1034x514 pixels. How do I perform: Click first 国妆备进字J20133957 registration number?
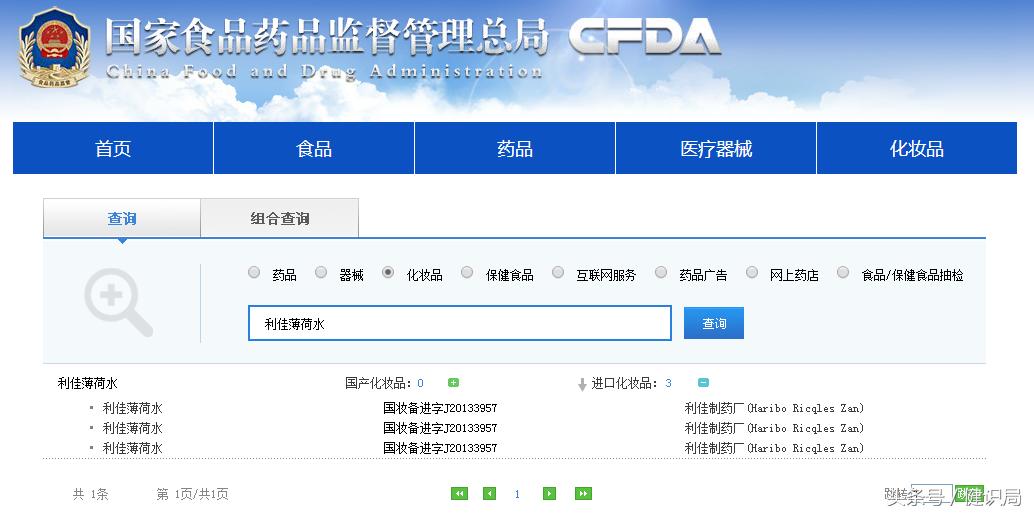point(441,408)
